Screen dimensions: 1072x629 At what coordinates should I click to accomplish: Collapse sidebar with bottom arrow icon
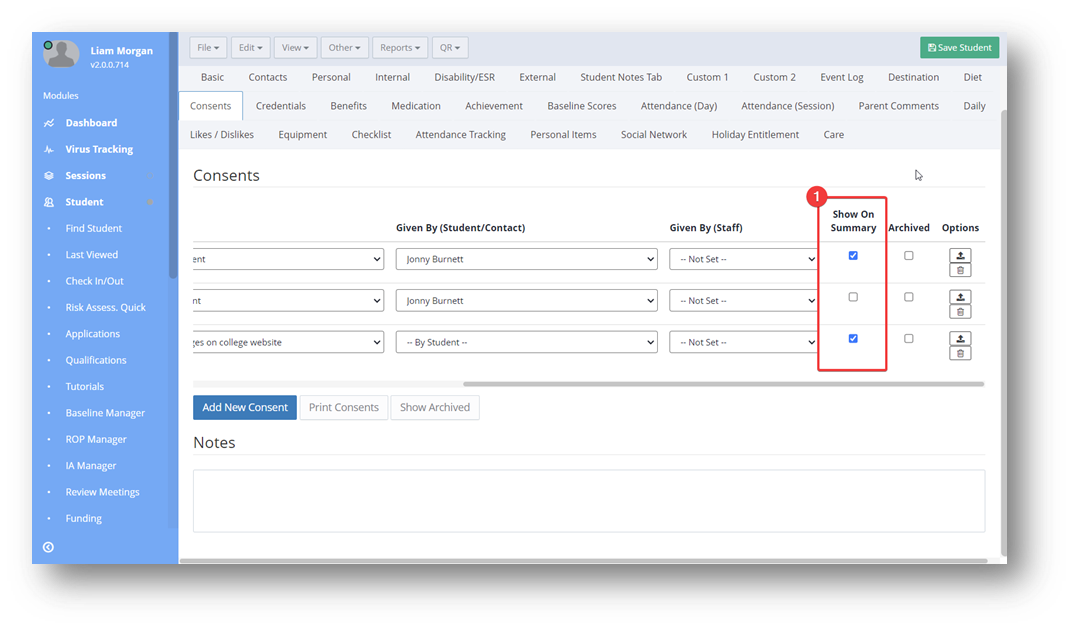click(48, 547)
